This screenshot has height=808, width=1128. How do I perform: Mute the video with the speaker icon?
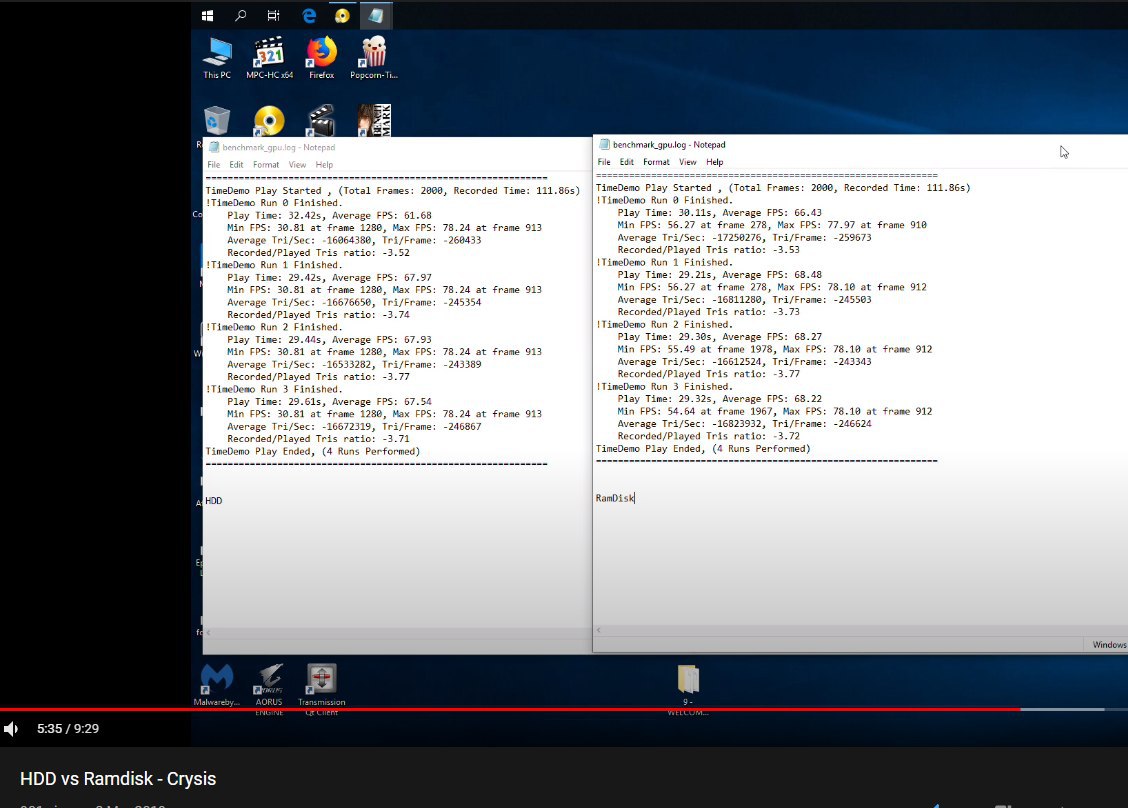point(12,729)
